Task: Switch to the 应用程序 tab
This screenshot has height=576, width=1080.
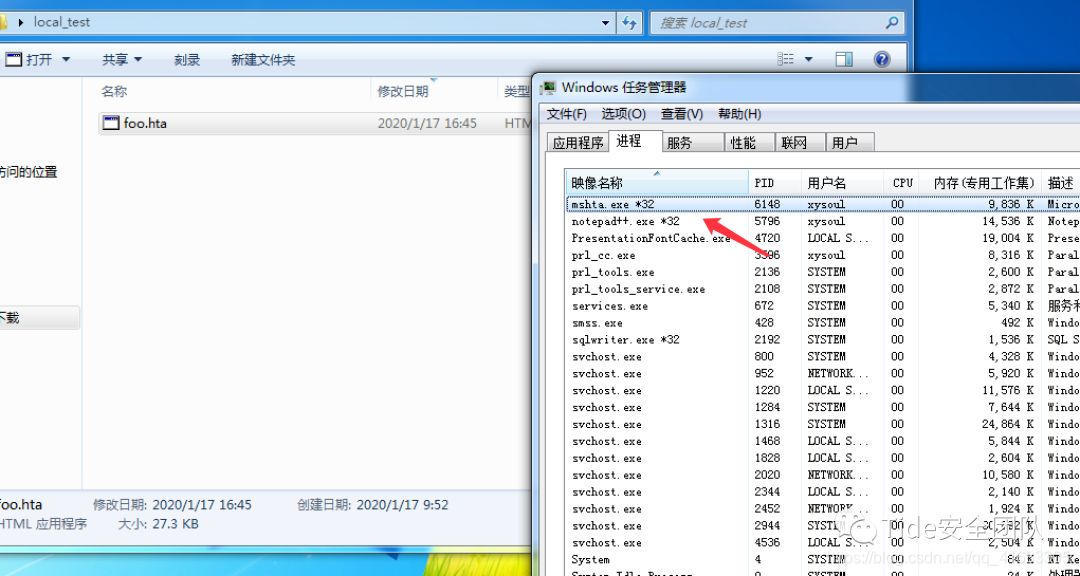Action: [x=577, y=143]
